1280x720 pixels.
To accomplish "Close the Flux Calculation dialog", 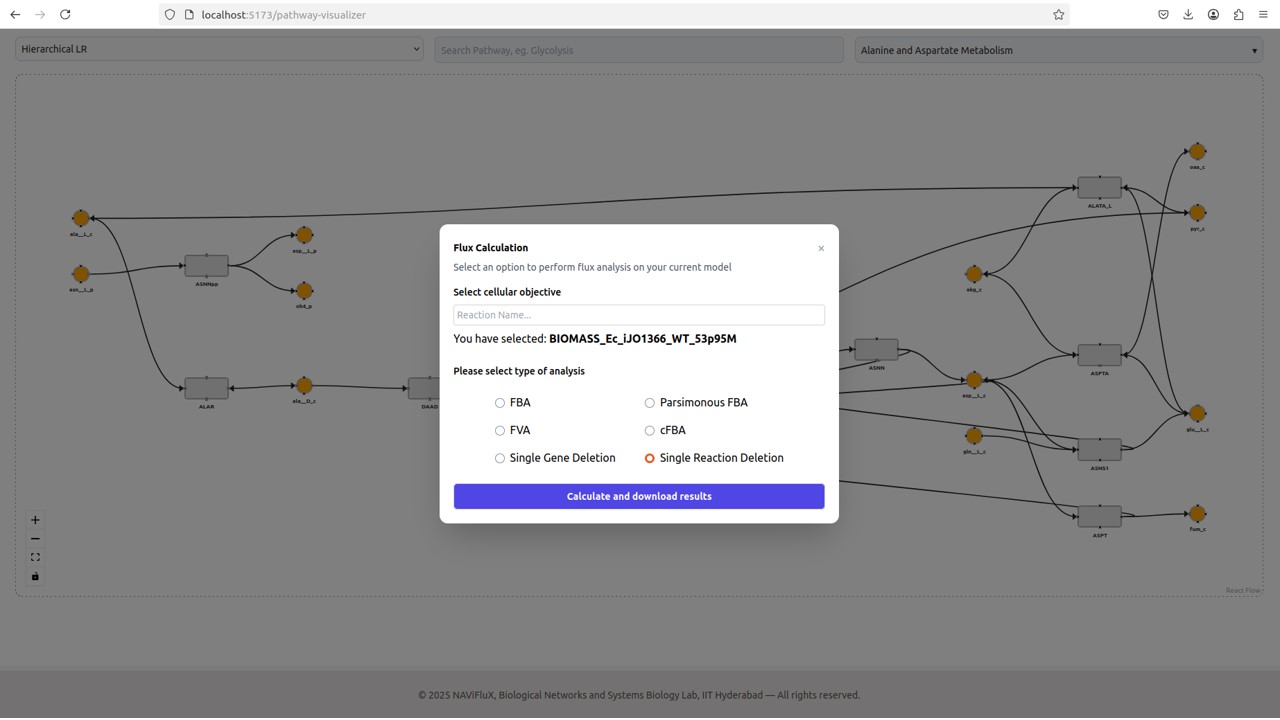I will [821, 249].
